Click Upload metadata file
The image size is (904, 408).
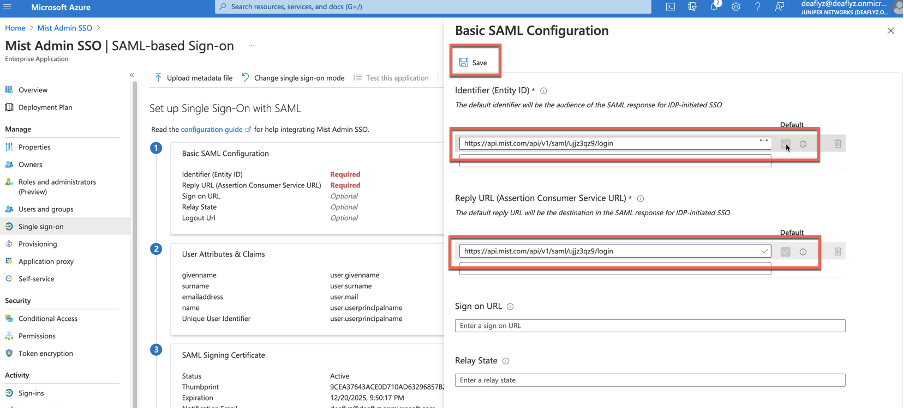click(x=194, y=78)
